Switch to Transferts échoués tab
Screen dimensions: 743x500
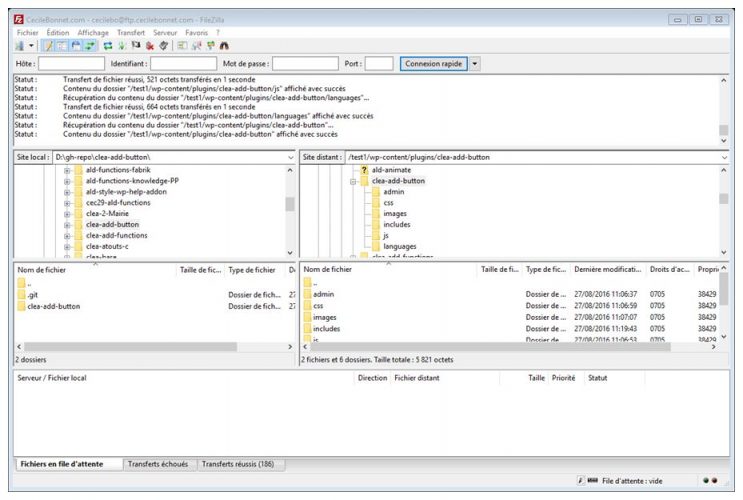[x=158, y=464]
